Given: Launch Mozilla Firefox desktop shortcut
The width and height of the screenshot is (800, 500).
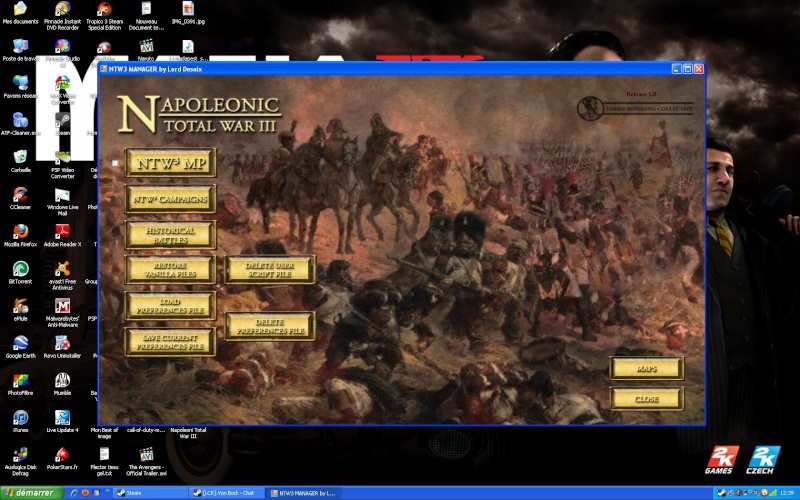Looking at the screenshot, I should [20, 235].
